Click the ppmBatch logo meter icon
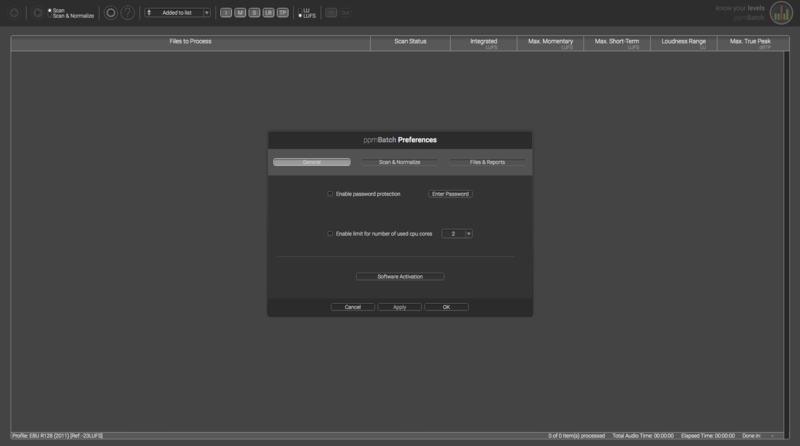The height and width of the screenshot is (446, 800). pyautogui.click(x=781, y=13)
